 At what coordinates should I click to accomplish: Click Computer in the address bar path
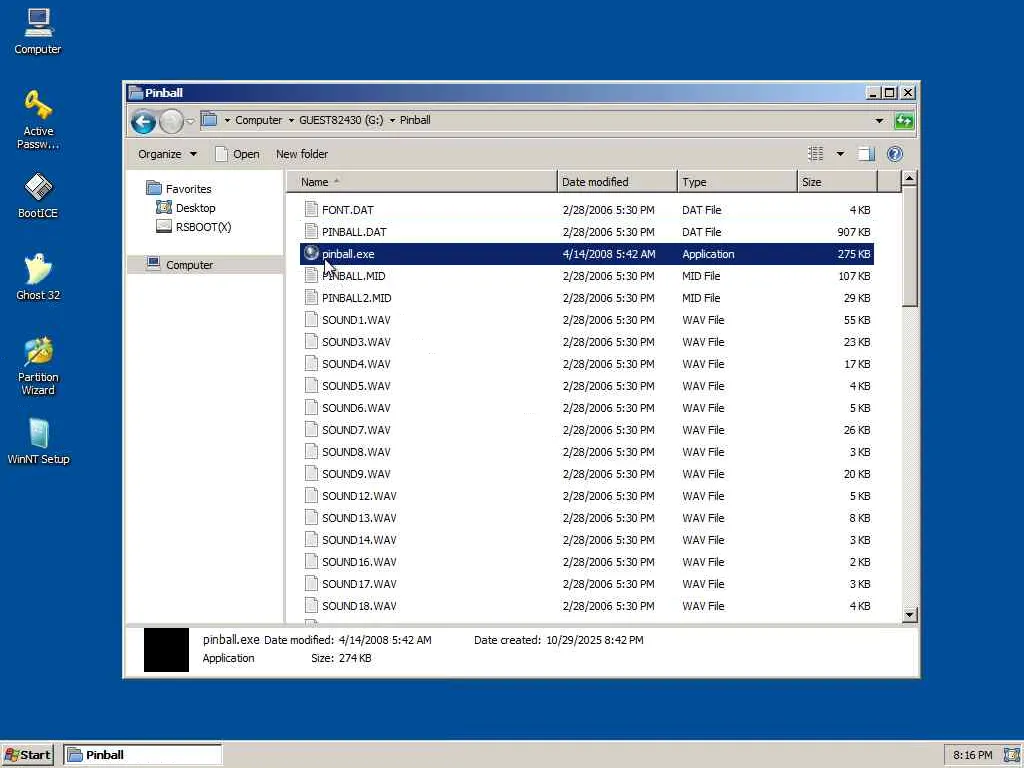(259, 120)
